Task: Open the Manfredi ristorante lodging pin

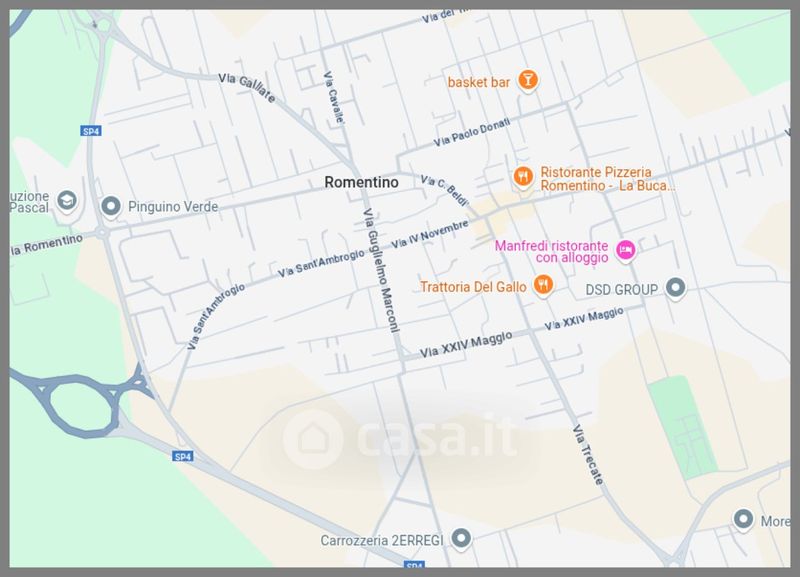Action: coord(626,250)
